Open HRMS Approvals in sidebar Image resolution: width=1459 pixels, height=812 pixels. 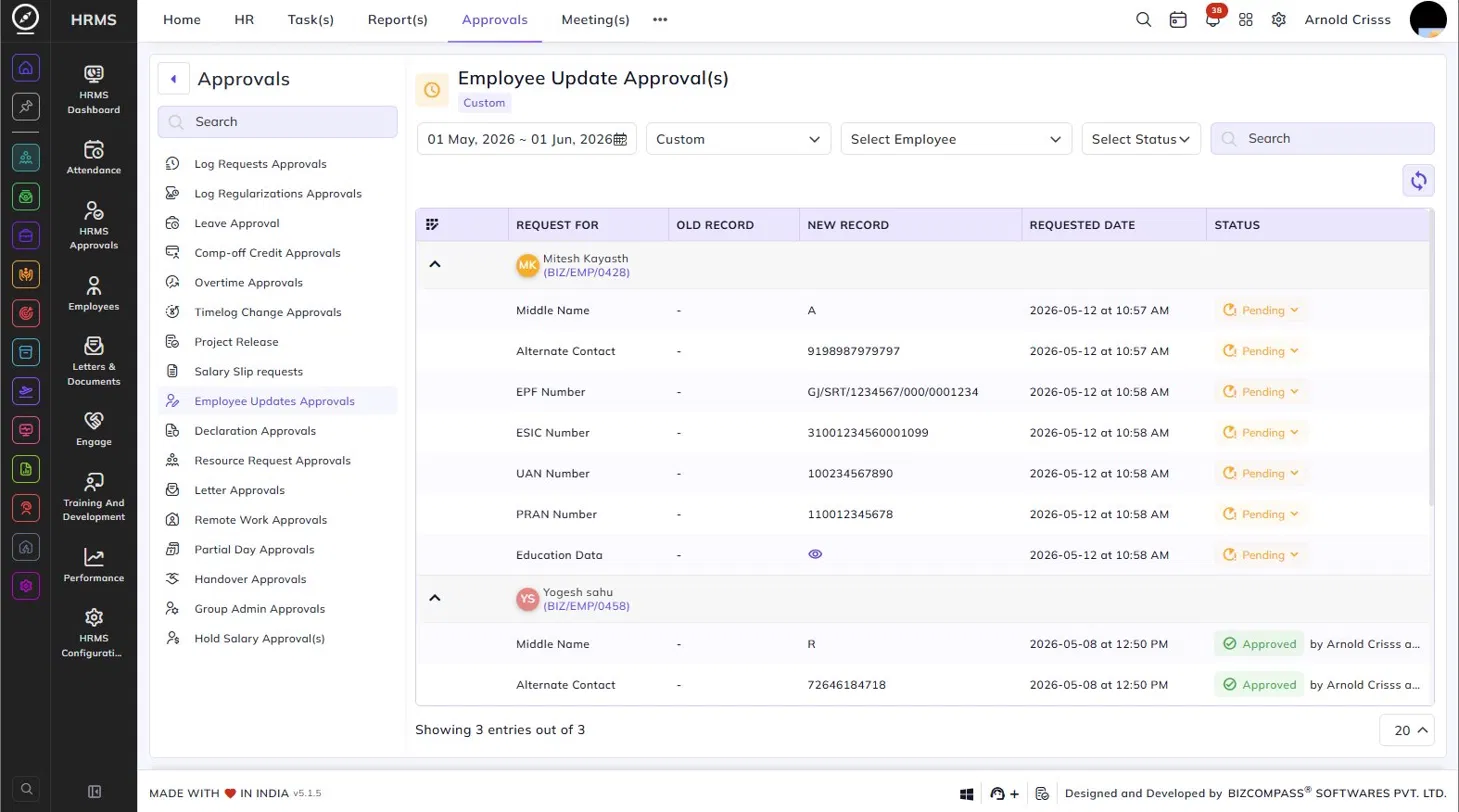94,225
